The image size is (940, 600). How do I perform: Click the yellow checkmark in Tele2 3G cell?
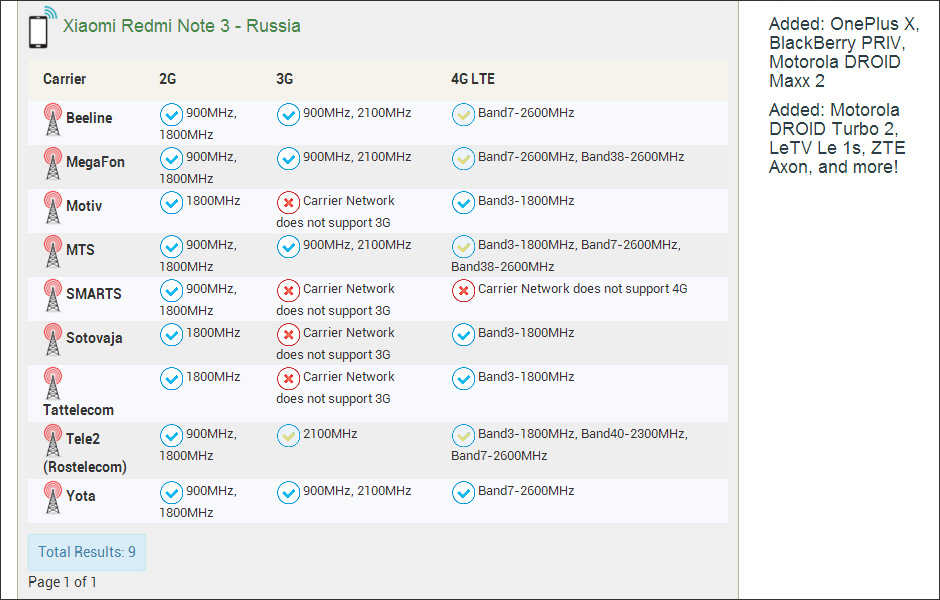[288, 435]
